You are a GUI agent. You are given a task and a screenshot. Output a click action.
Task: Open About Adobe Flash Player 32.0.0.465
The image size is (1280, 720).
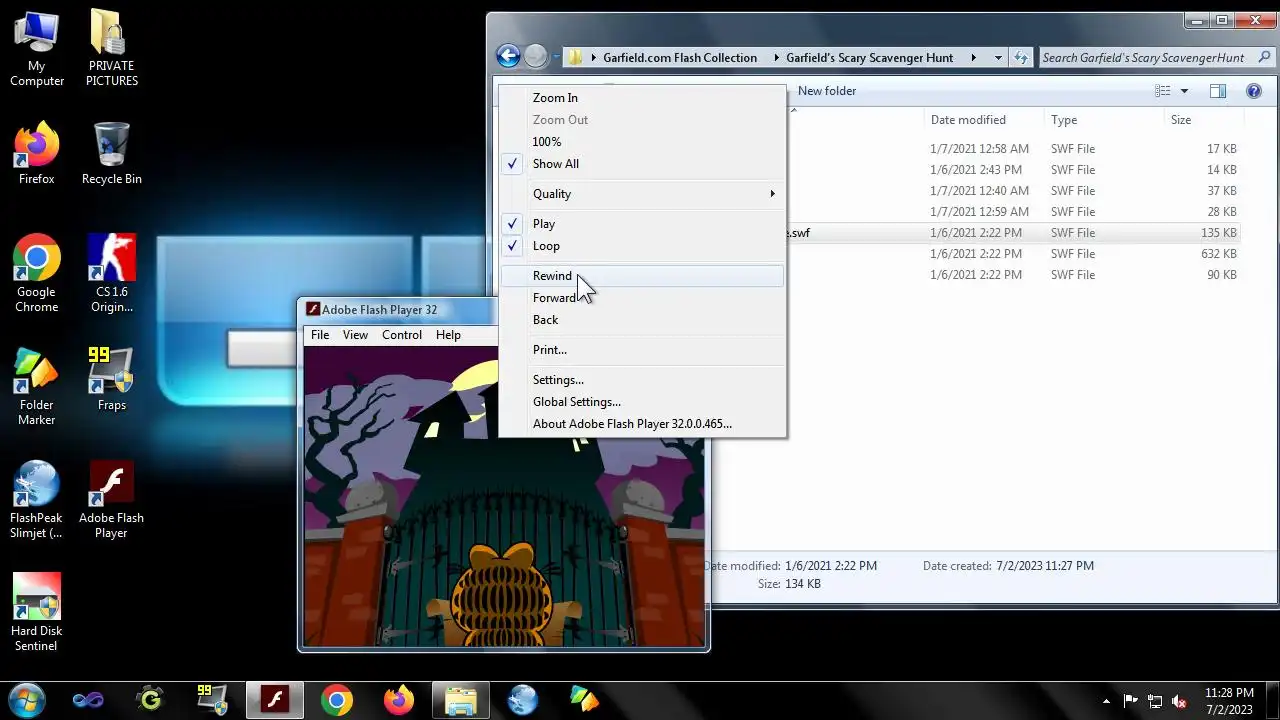coord(642,424)
